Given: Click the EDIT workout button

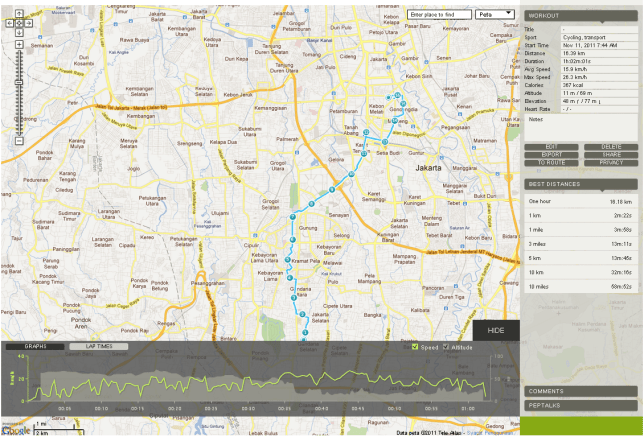Looking at the screenshot, I should (x=551, y=147).
